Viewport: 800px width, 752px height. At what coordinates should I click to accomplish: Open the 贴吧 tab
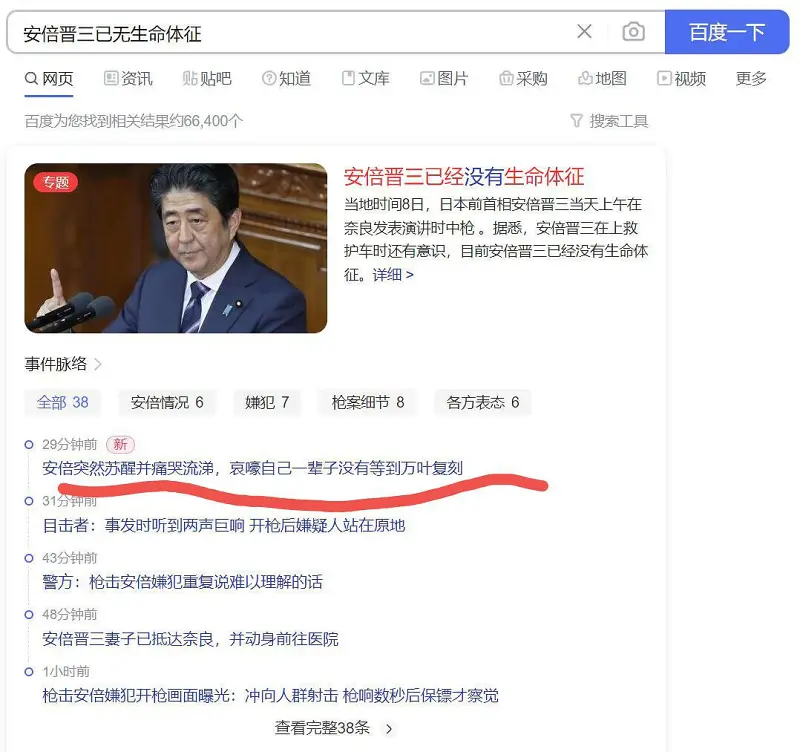[207, 79]
